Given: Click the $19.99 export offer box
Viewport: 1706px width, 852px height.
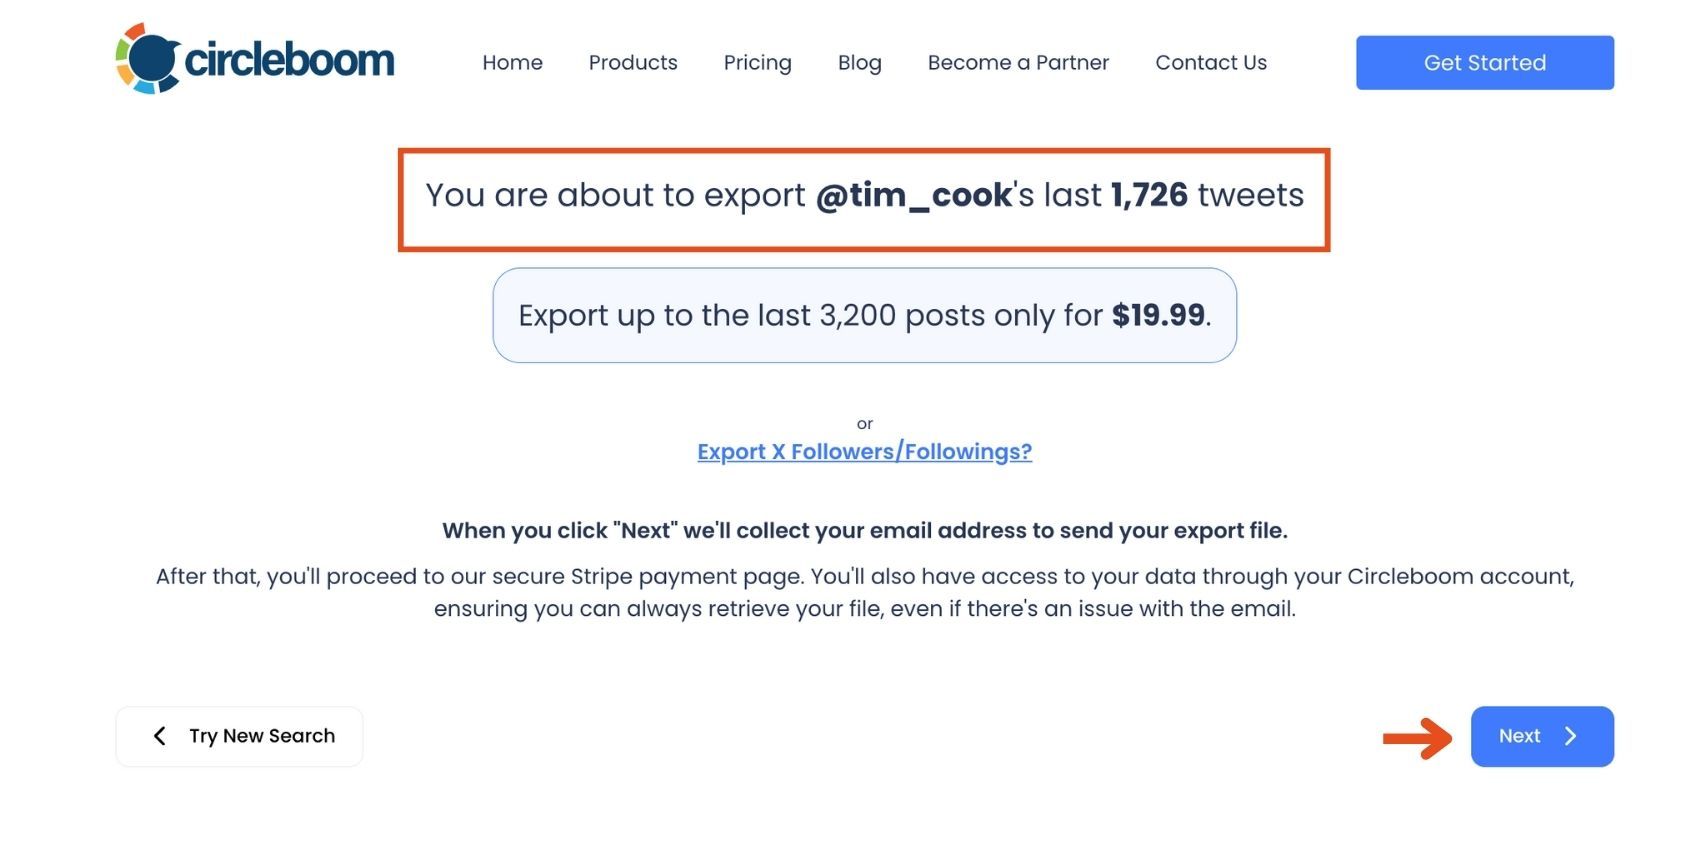Looking at the screenshot, I should click(864, 315).
